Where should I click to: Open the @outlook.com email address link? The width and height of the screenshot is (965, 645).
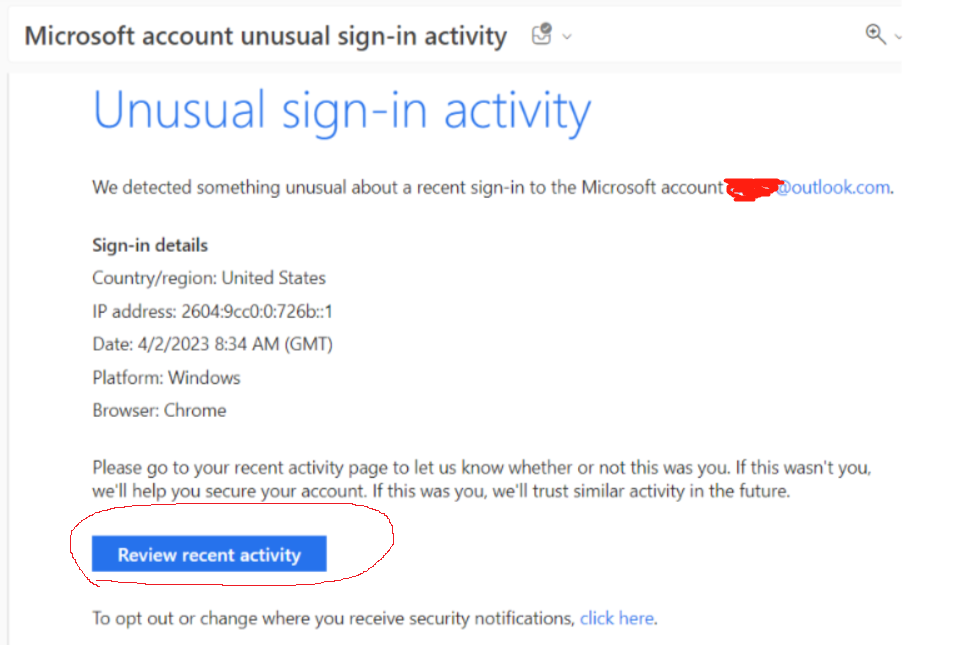click(x=832, y=187)
